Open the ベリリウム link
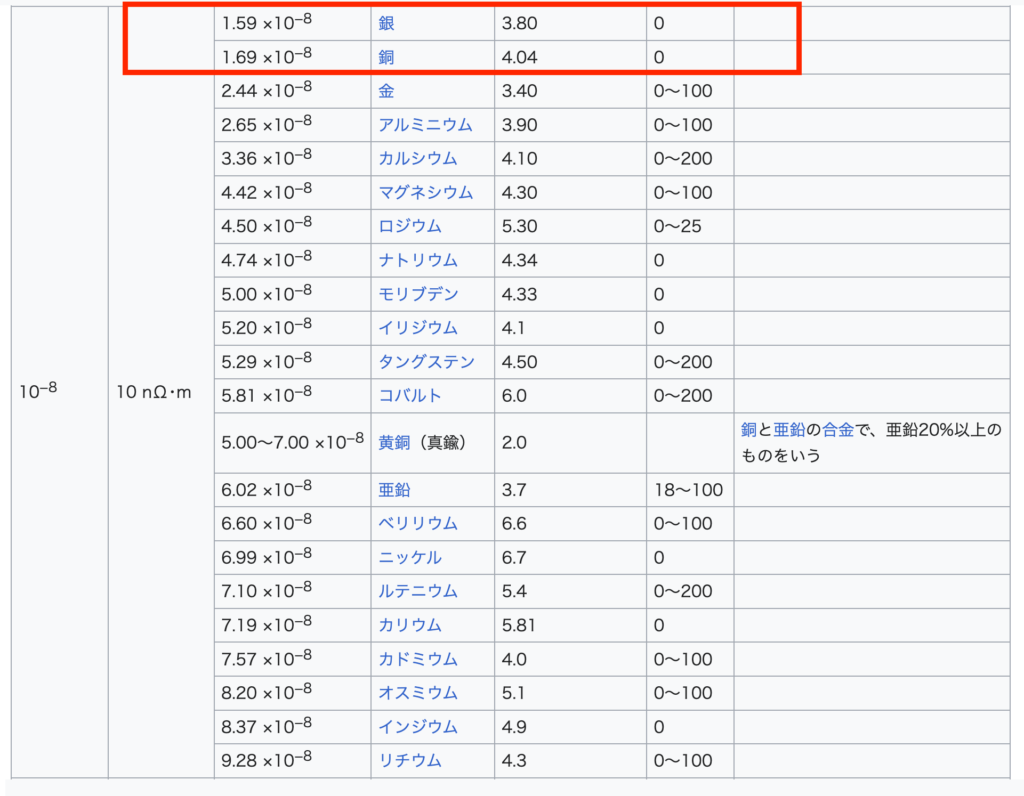1024x796 pixels. 418,524
